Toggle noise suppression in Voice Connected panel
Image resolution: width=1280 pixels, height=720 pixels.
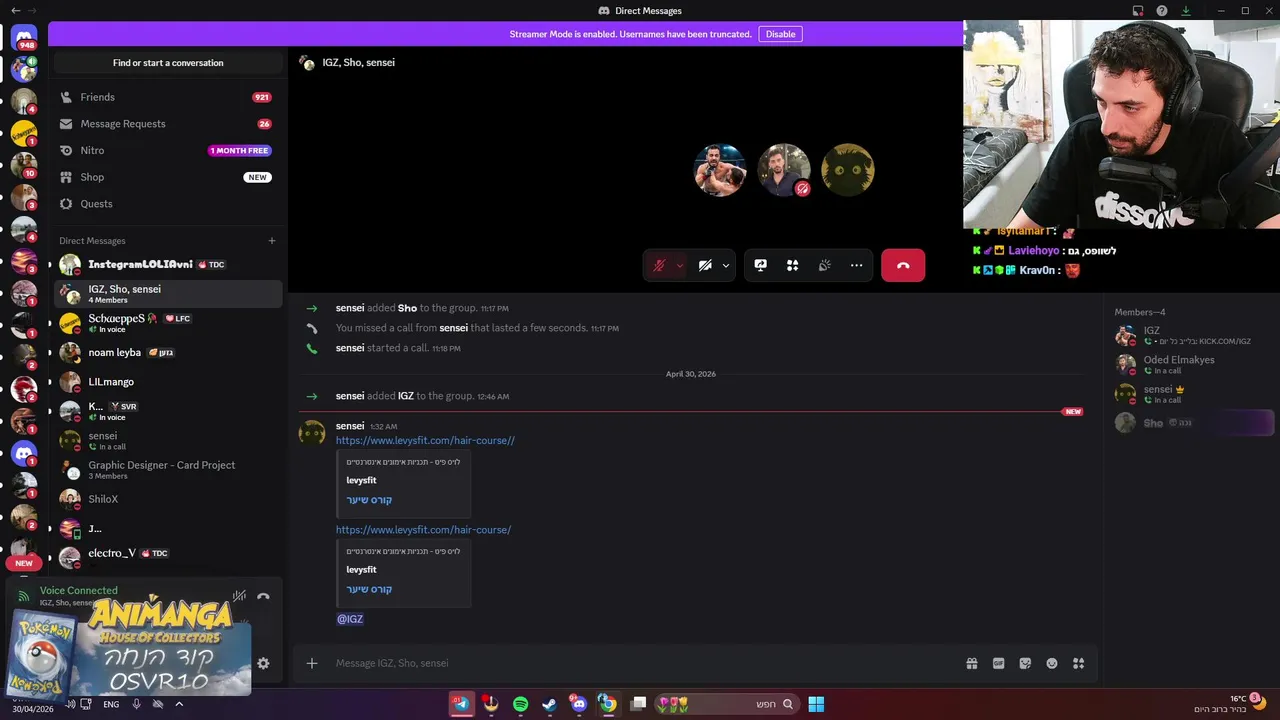[239, 596]
